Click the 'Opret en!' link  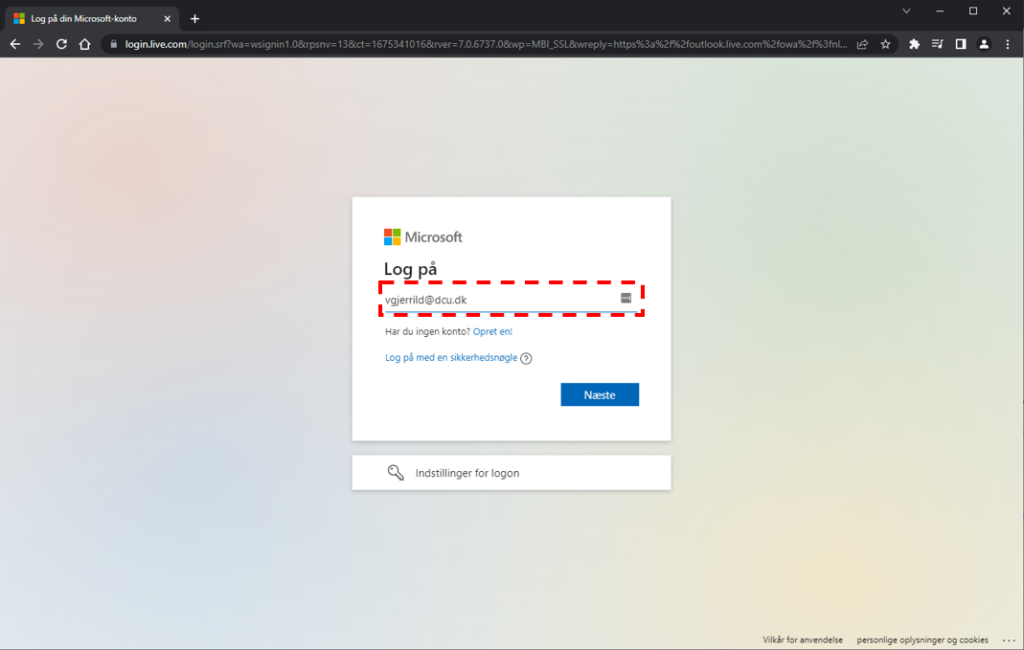[492, 331]
